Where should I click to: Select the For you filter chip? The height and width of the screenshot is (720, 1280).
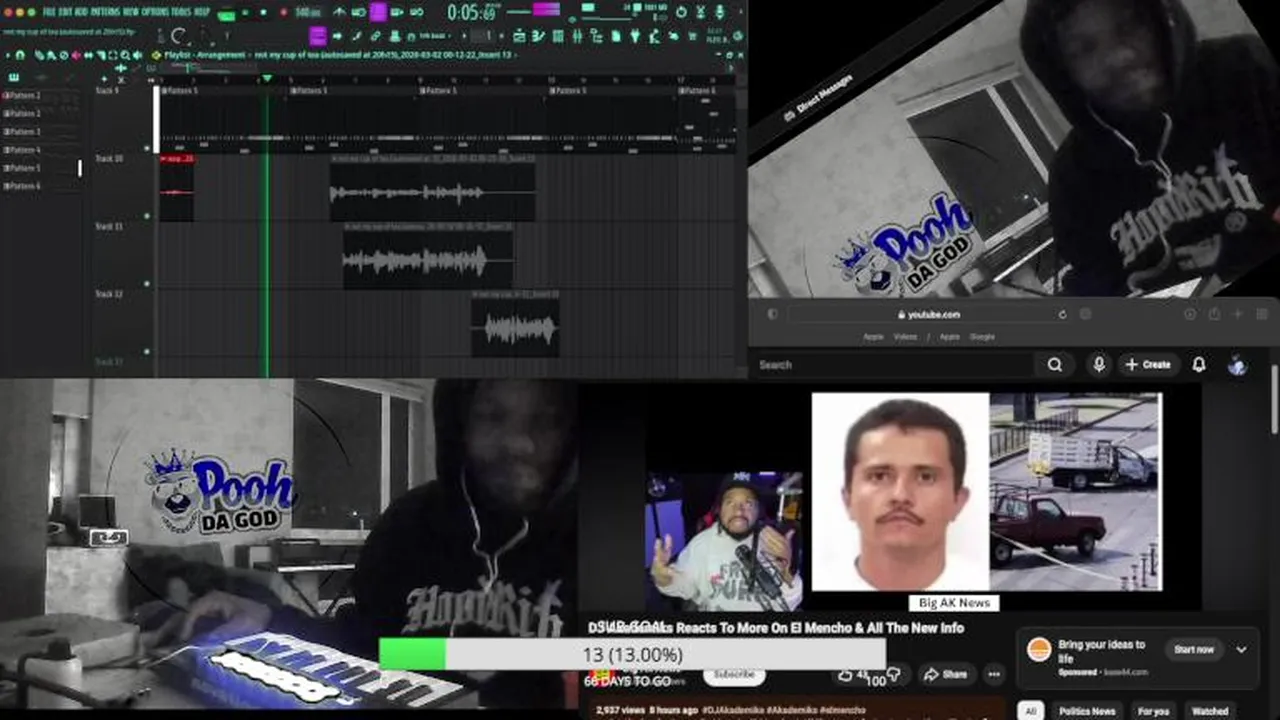click(x=1153, y=711)
